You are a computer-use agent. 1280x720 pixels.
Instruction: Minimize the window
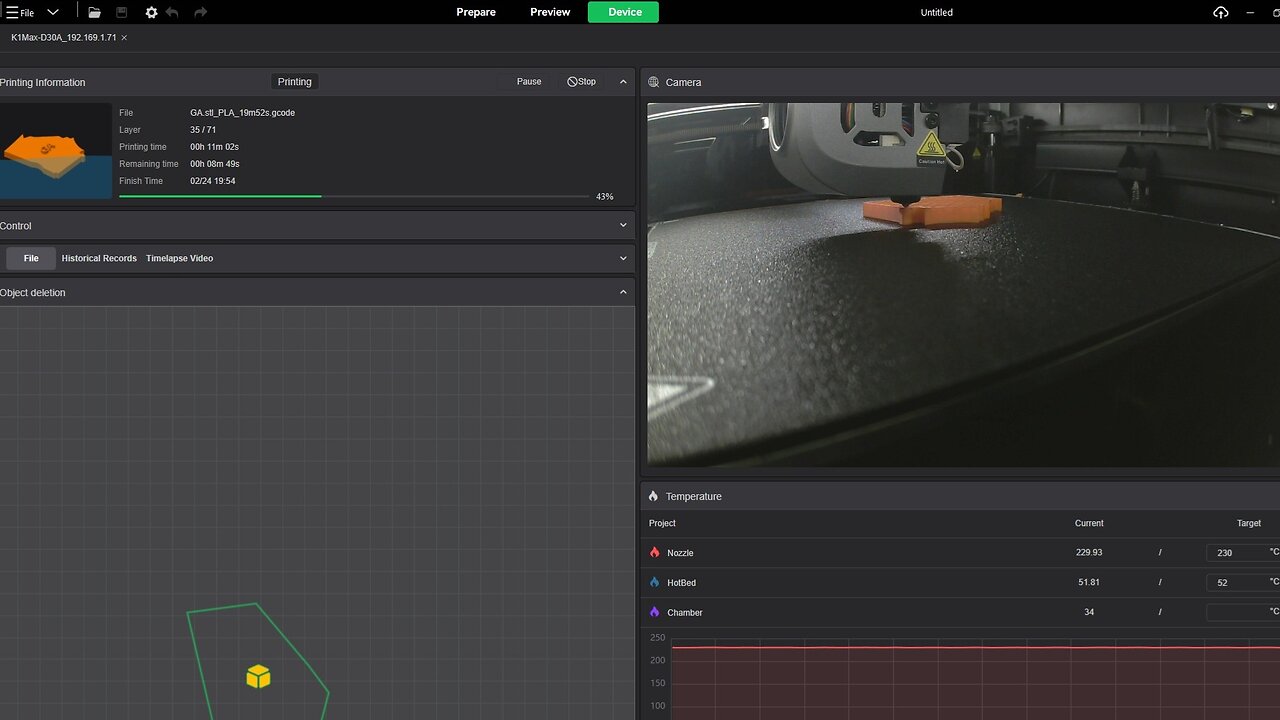(x=1250, y=12)
